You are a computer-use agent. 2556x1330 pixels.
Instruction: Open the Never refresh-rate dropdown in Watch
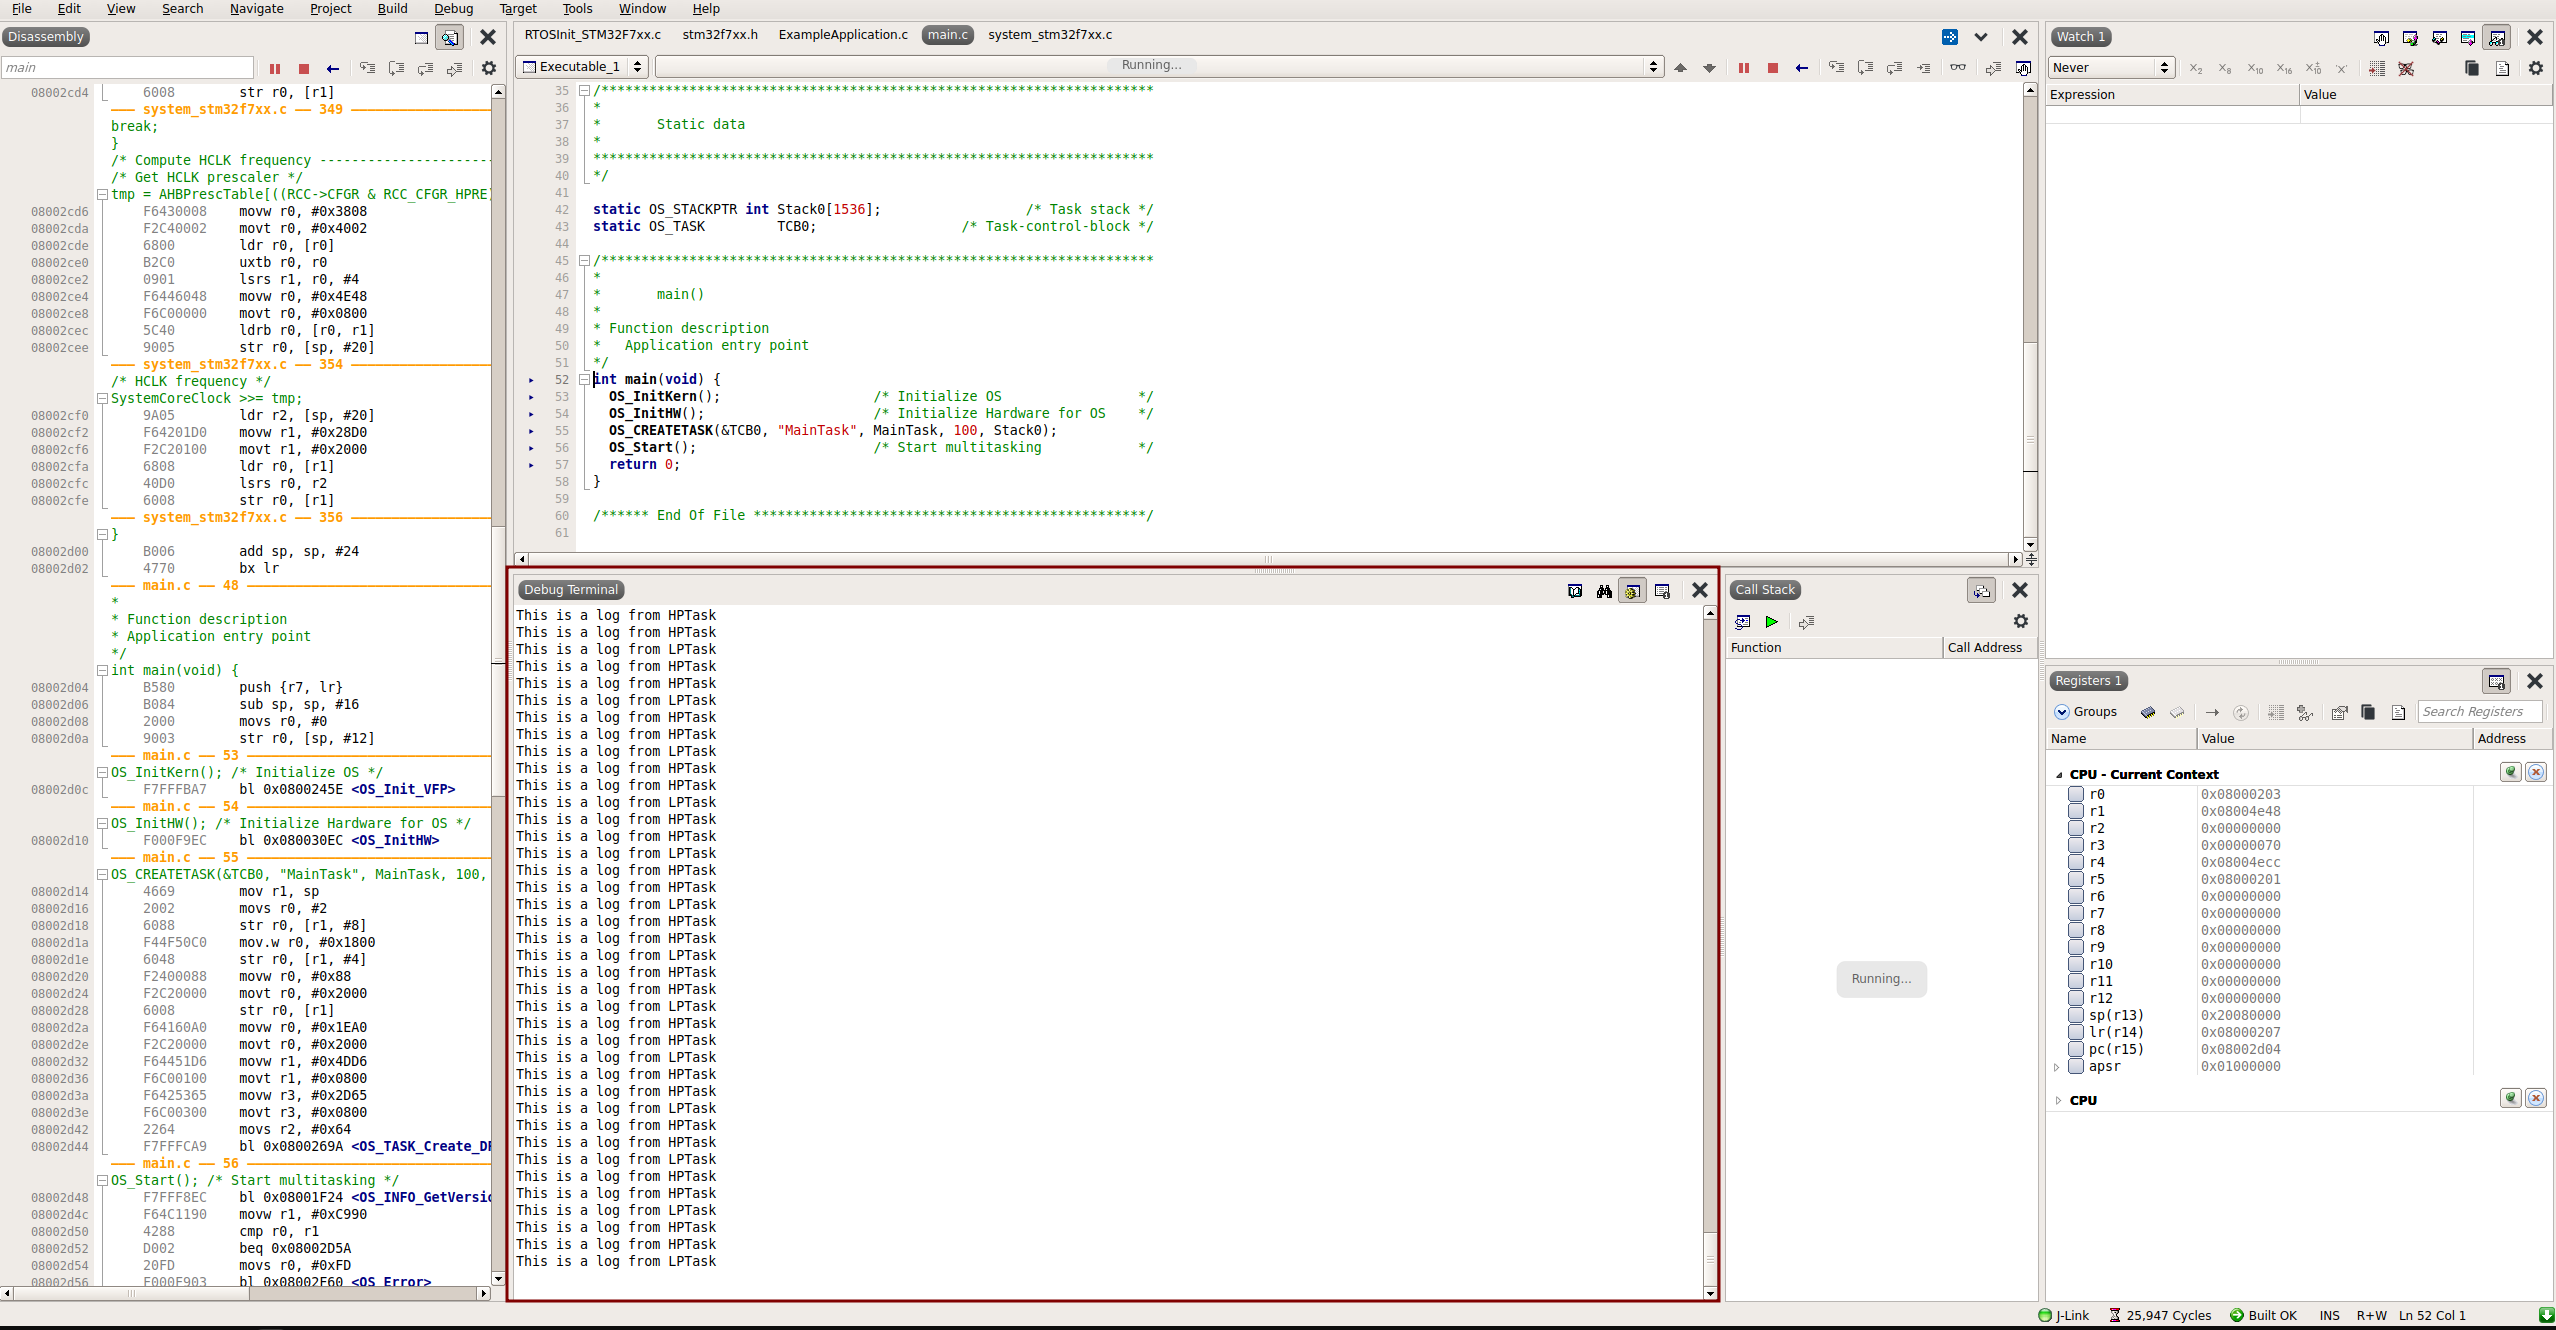(x=2110, y=68)
